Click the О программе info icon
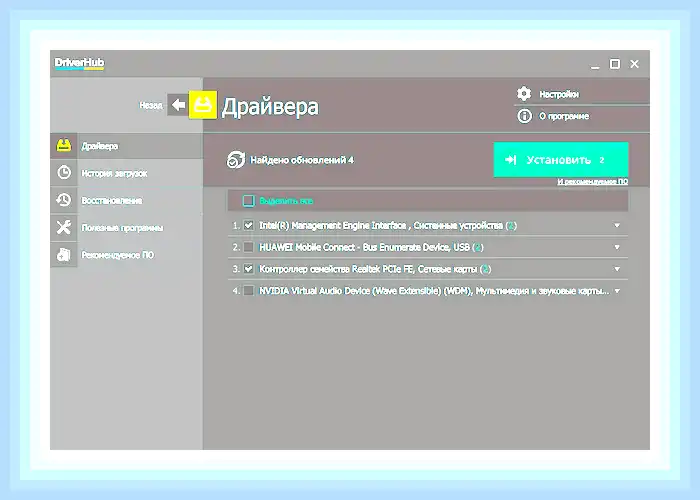This screenshot has height=500, width=700. click(524, 116)
